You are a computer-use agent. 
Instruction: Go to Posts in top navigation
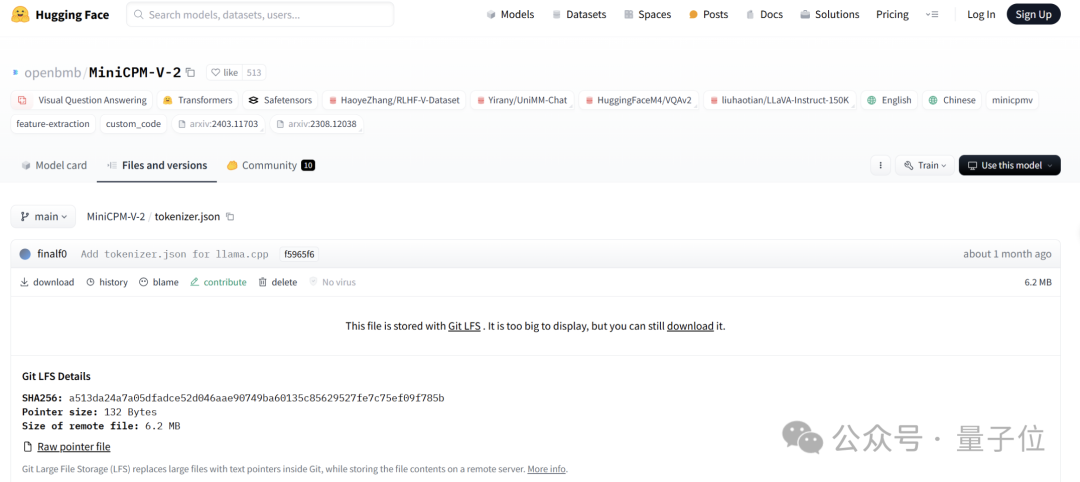pyautogui.click(x=708, y=14)
